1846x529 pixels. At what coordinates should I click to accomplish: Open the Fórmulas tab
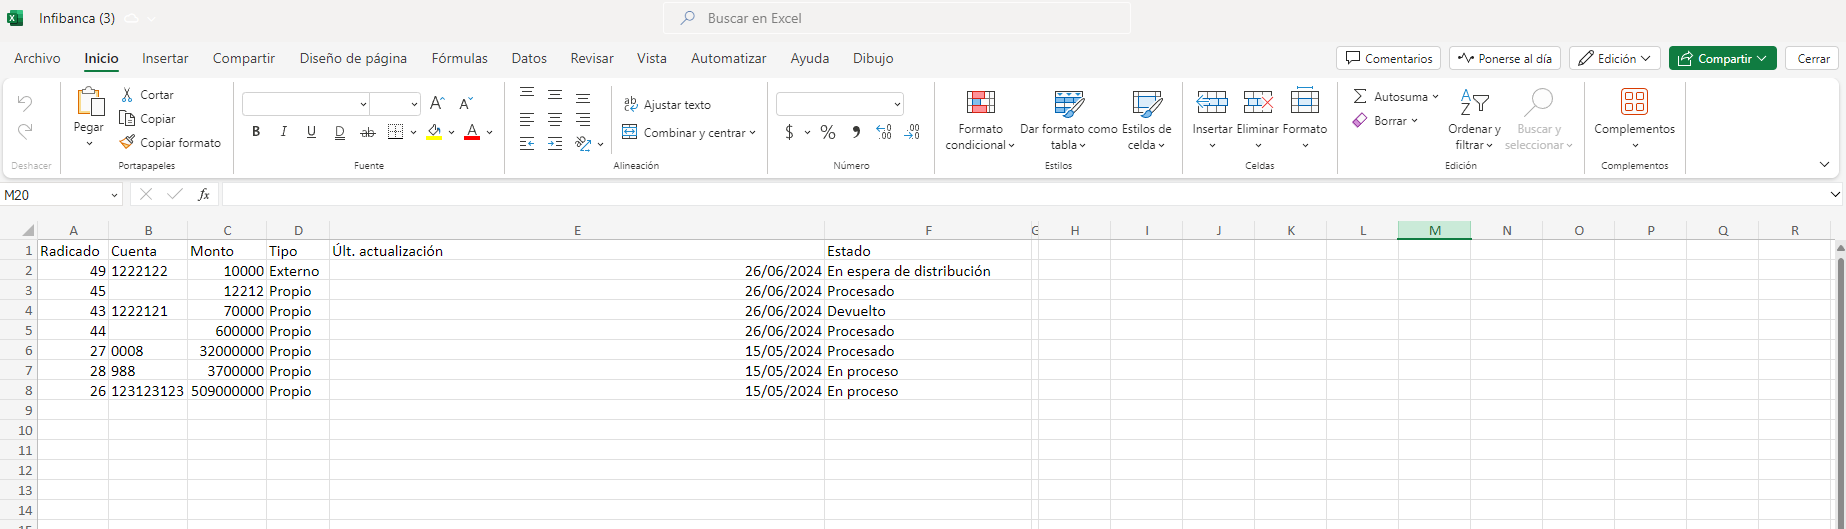coord(460,58)
